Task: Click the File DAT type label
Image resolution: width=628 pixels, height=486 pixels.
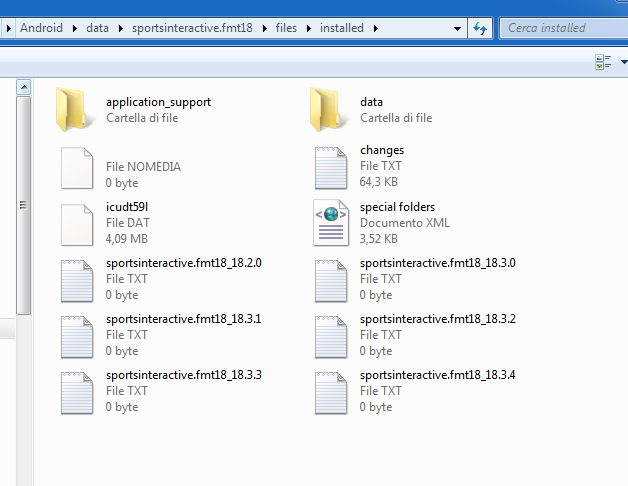Action: (x=128, y=223)
